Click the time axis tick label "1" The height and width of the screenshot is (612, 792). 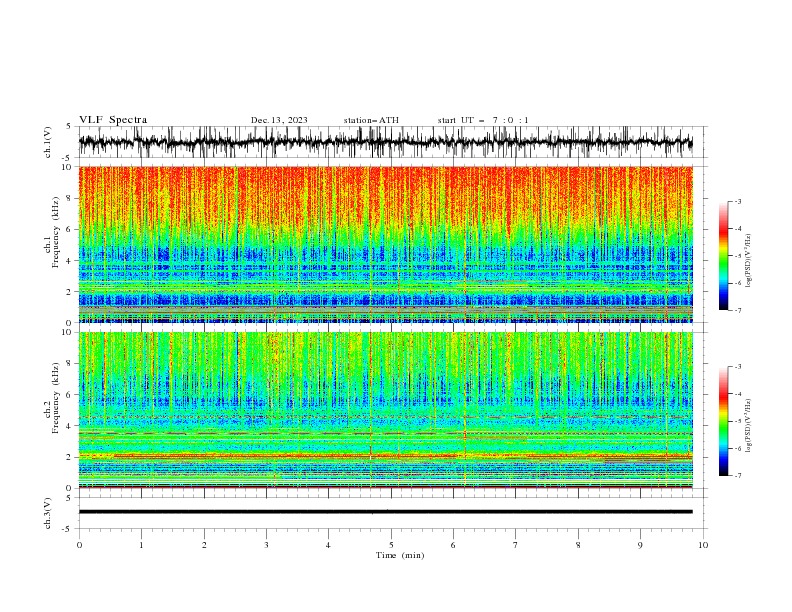tap(141, 545)
